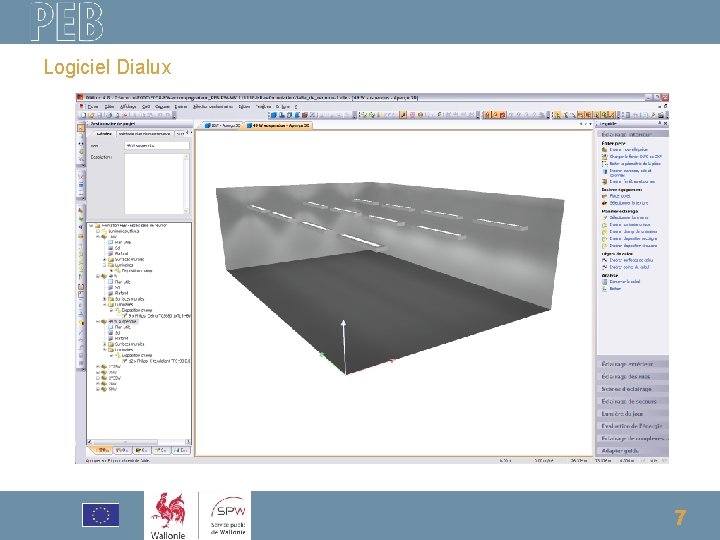720x540 pixels.
Task: Click the 3D room rendering in viewport
Action: [x=389, y=276]
